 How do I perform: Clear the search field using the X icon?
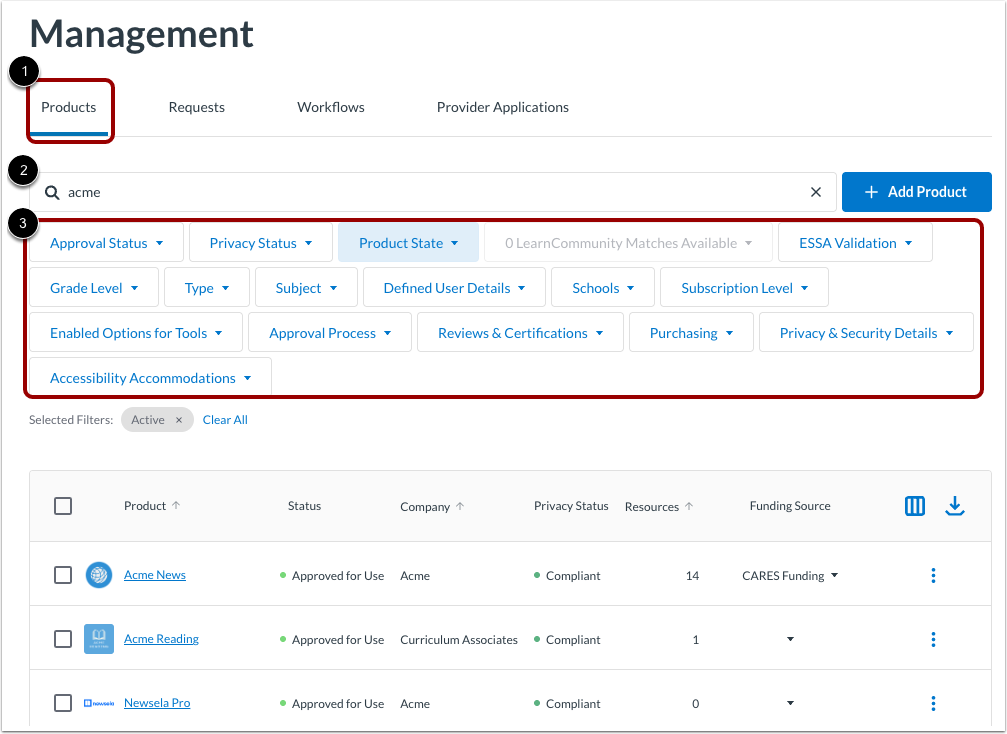[815, 192]
